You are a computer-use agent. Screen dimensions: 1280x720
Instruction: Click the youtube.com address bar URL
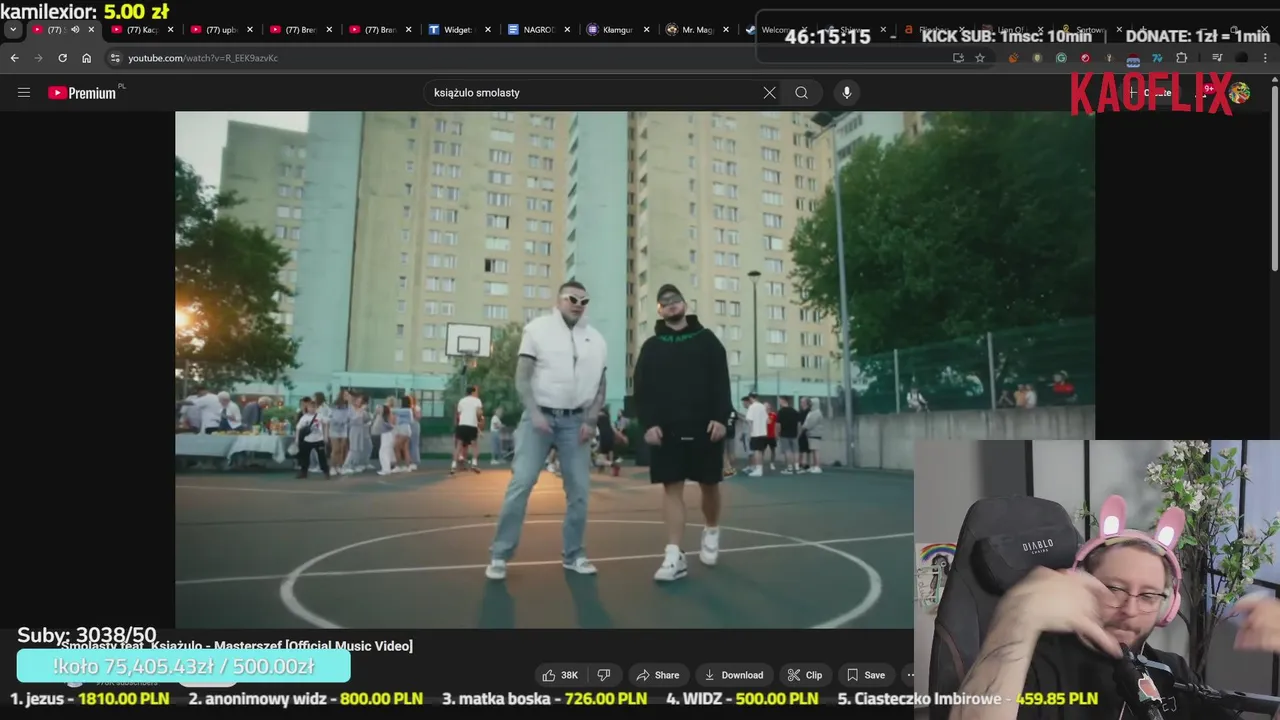pyautogui.click(x=203, y=58)
